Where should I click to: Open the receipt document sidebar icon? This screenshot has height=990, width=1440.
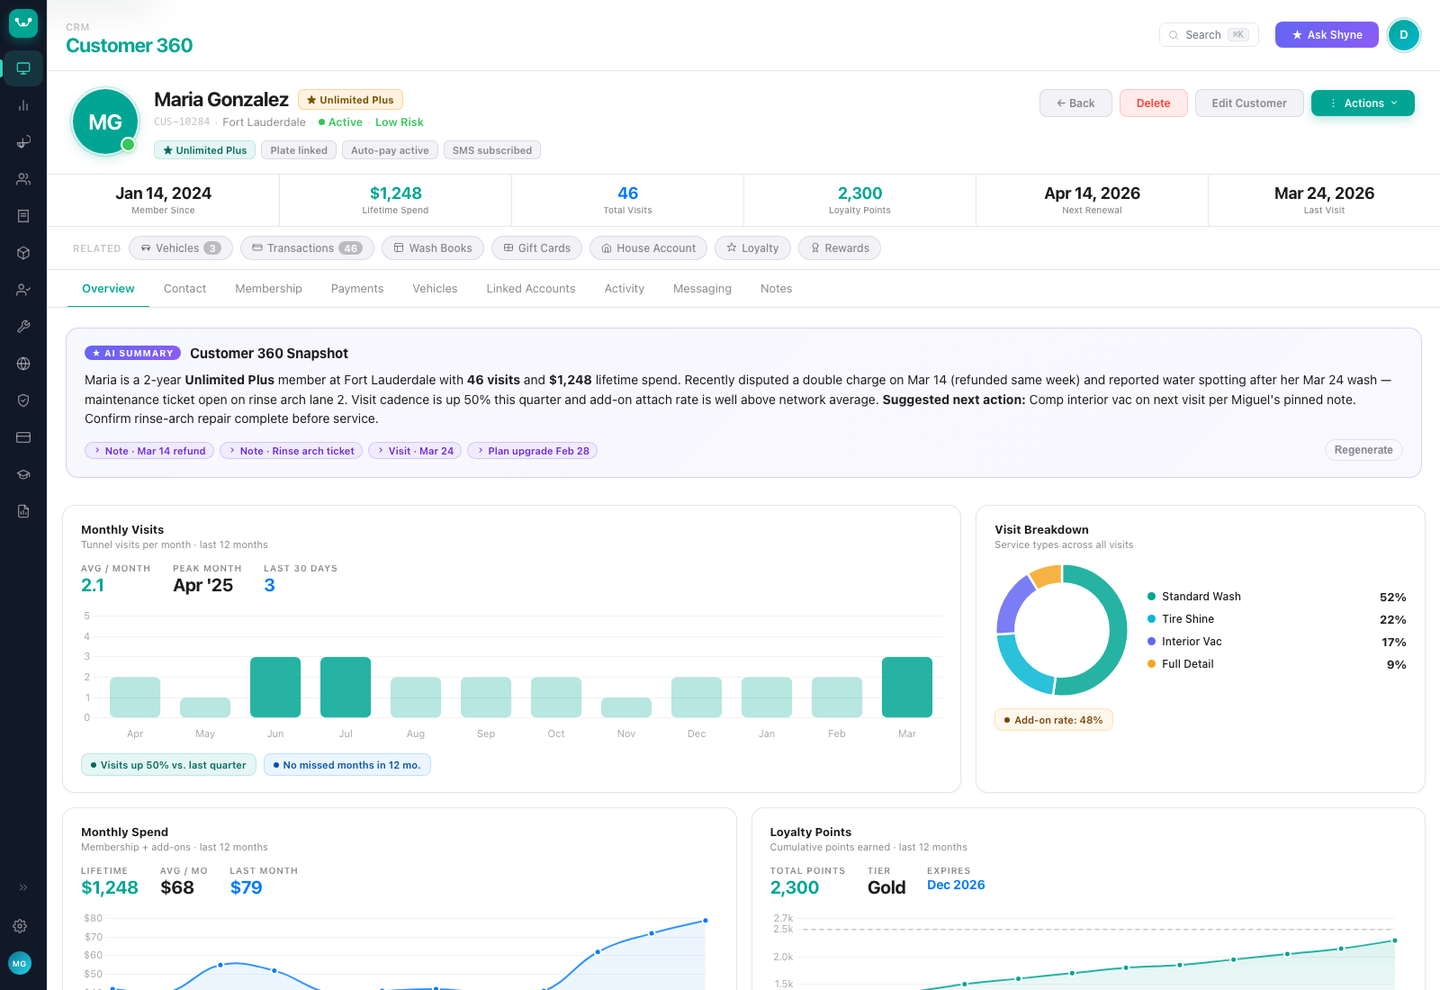point(23,216)
